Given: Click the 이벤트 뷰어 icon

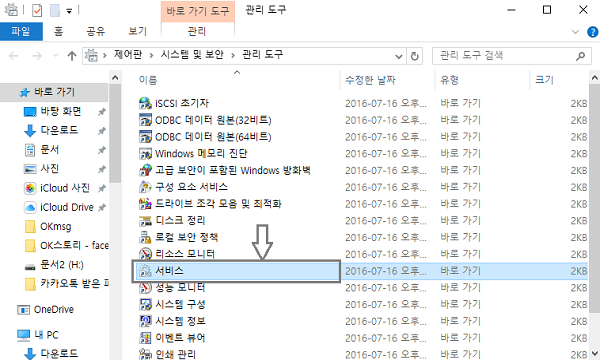Looking at the screenshot, I should [x=145, y=338].
